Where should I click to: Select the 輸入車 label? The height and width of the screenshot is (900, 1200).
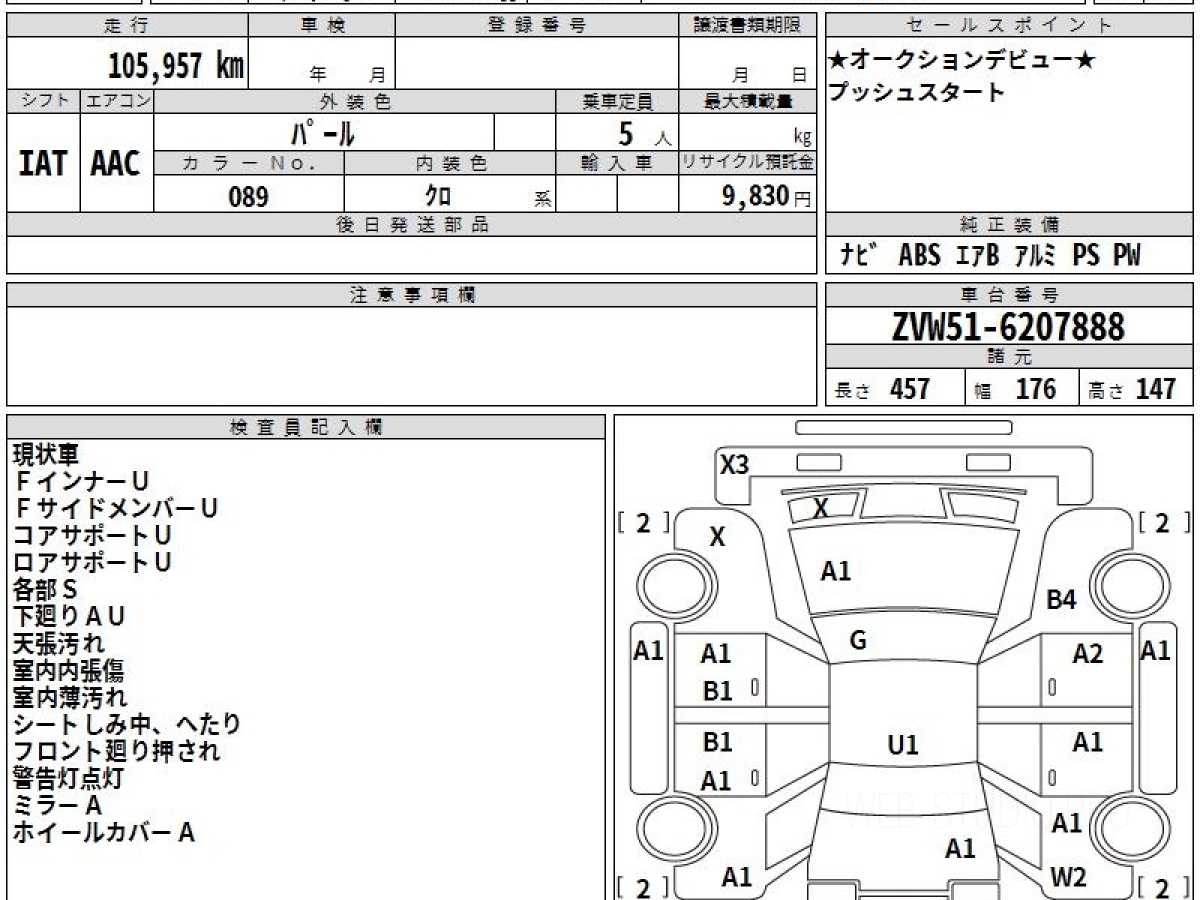(617, 163)
